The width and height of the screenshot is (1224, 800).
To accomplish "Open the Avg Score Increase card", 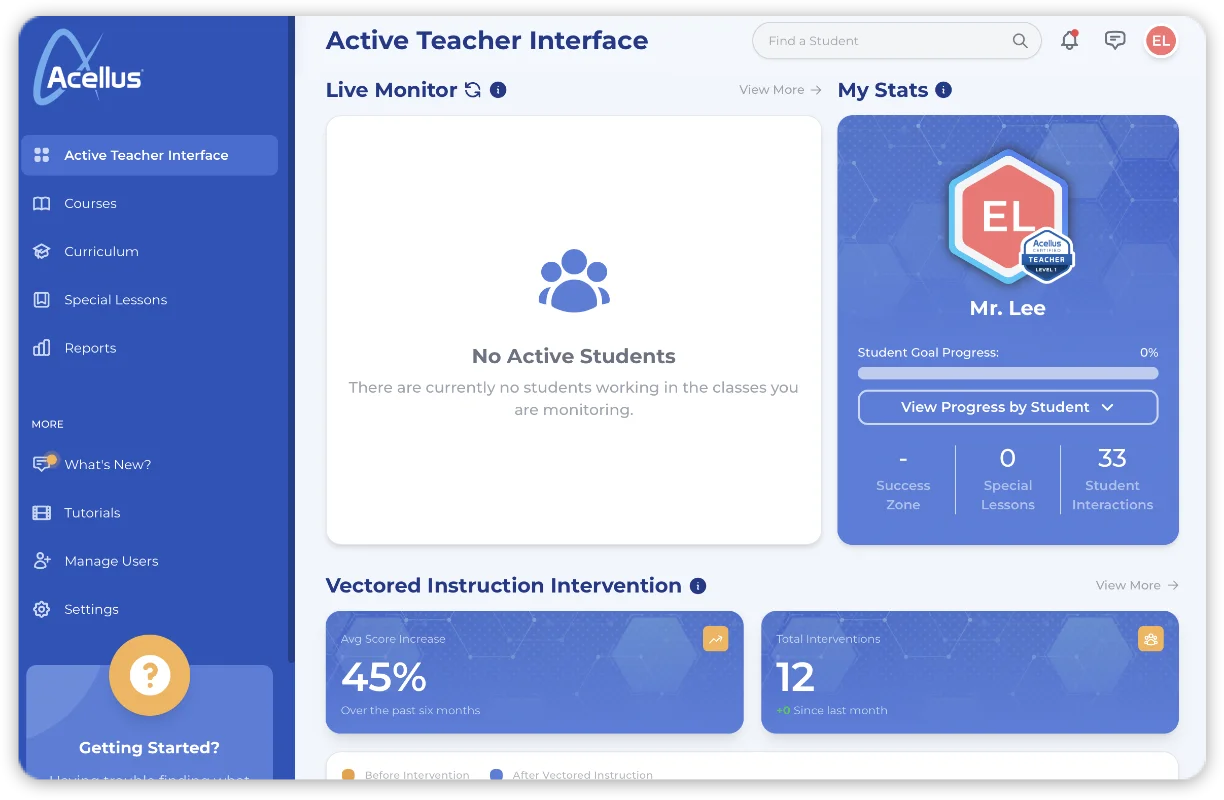I will 535,673.
